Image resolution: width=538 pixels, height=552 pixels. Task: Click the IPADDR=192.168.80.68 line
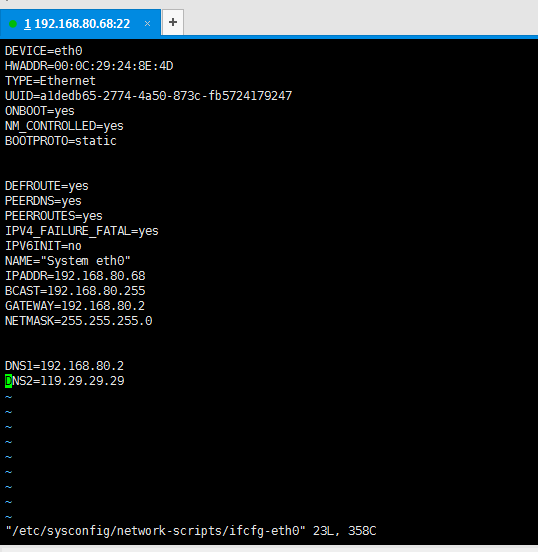[x=75, y=276]
